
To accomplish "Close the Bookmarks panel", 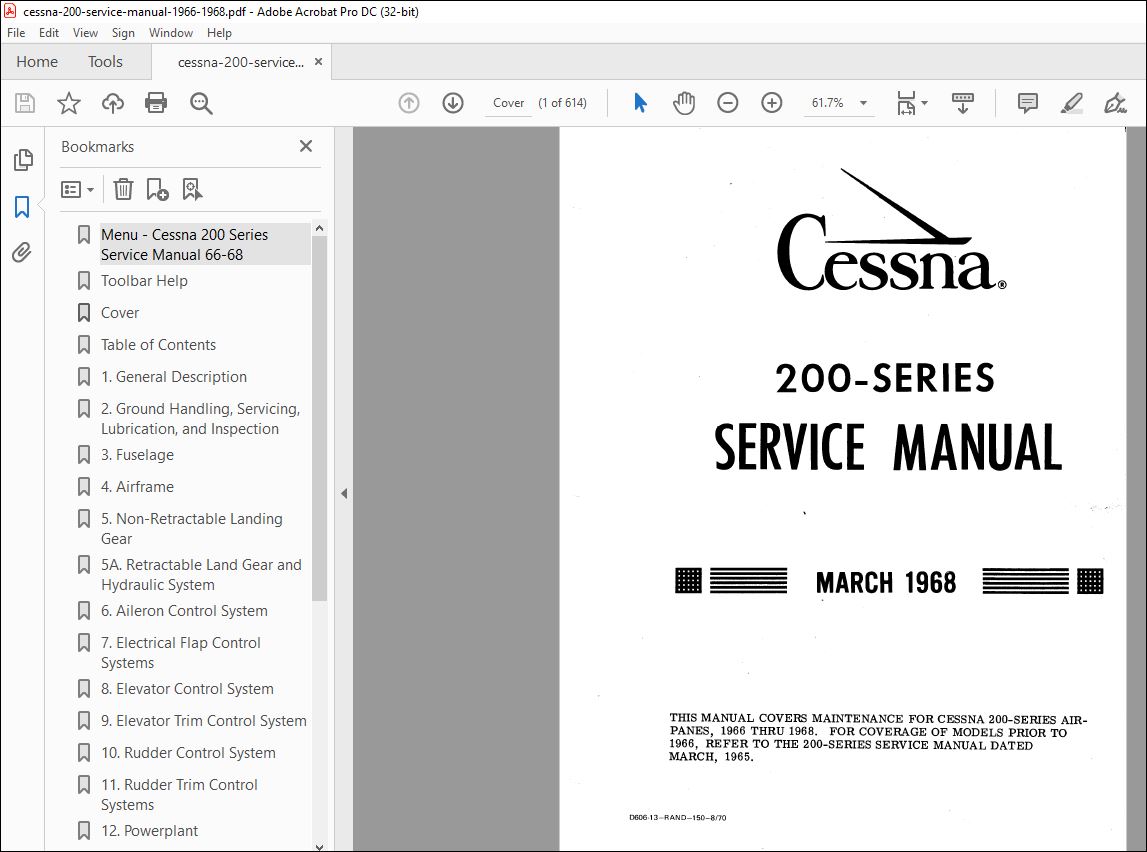I will (x=306, y=146).
